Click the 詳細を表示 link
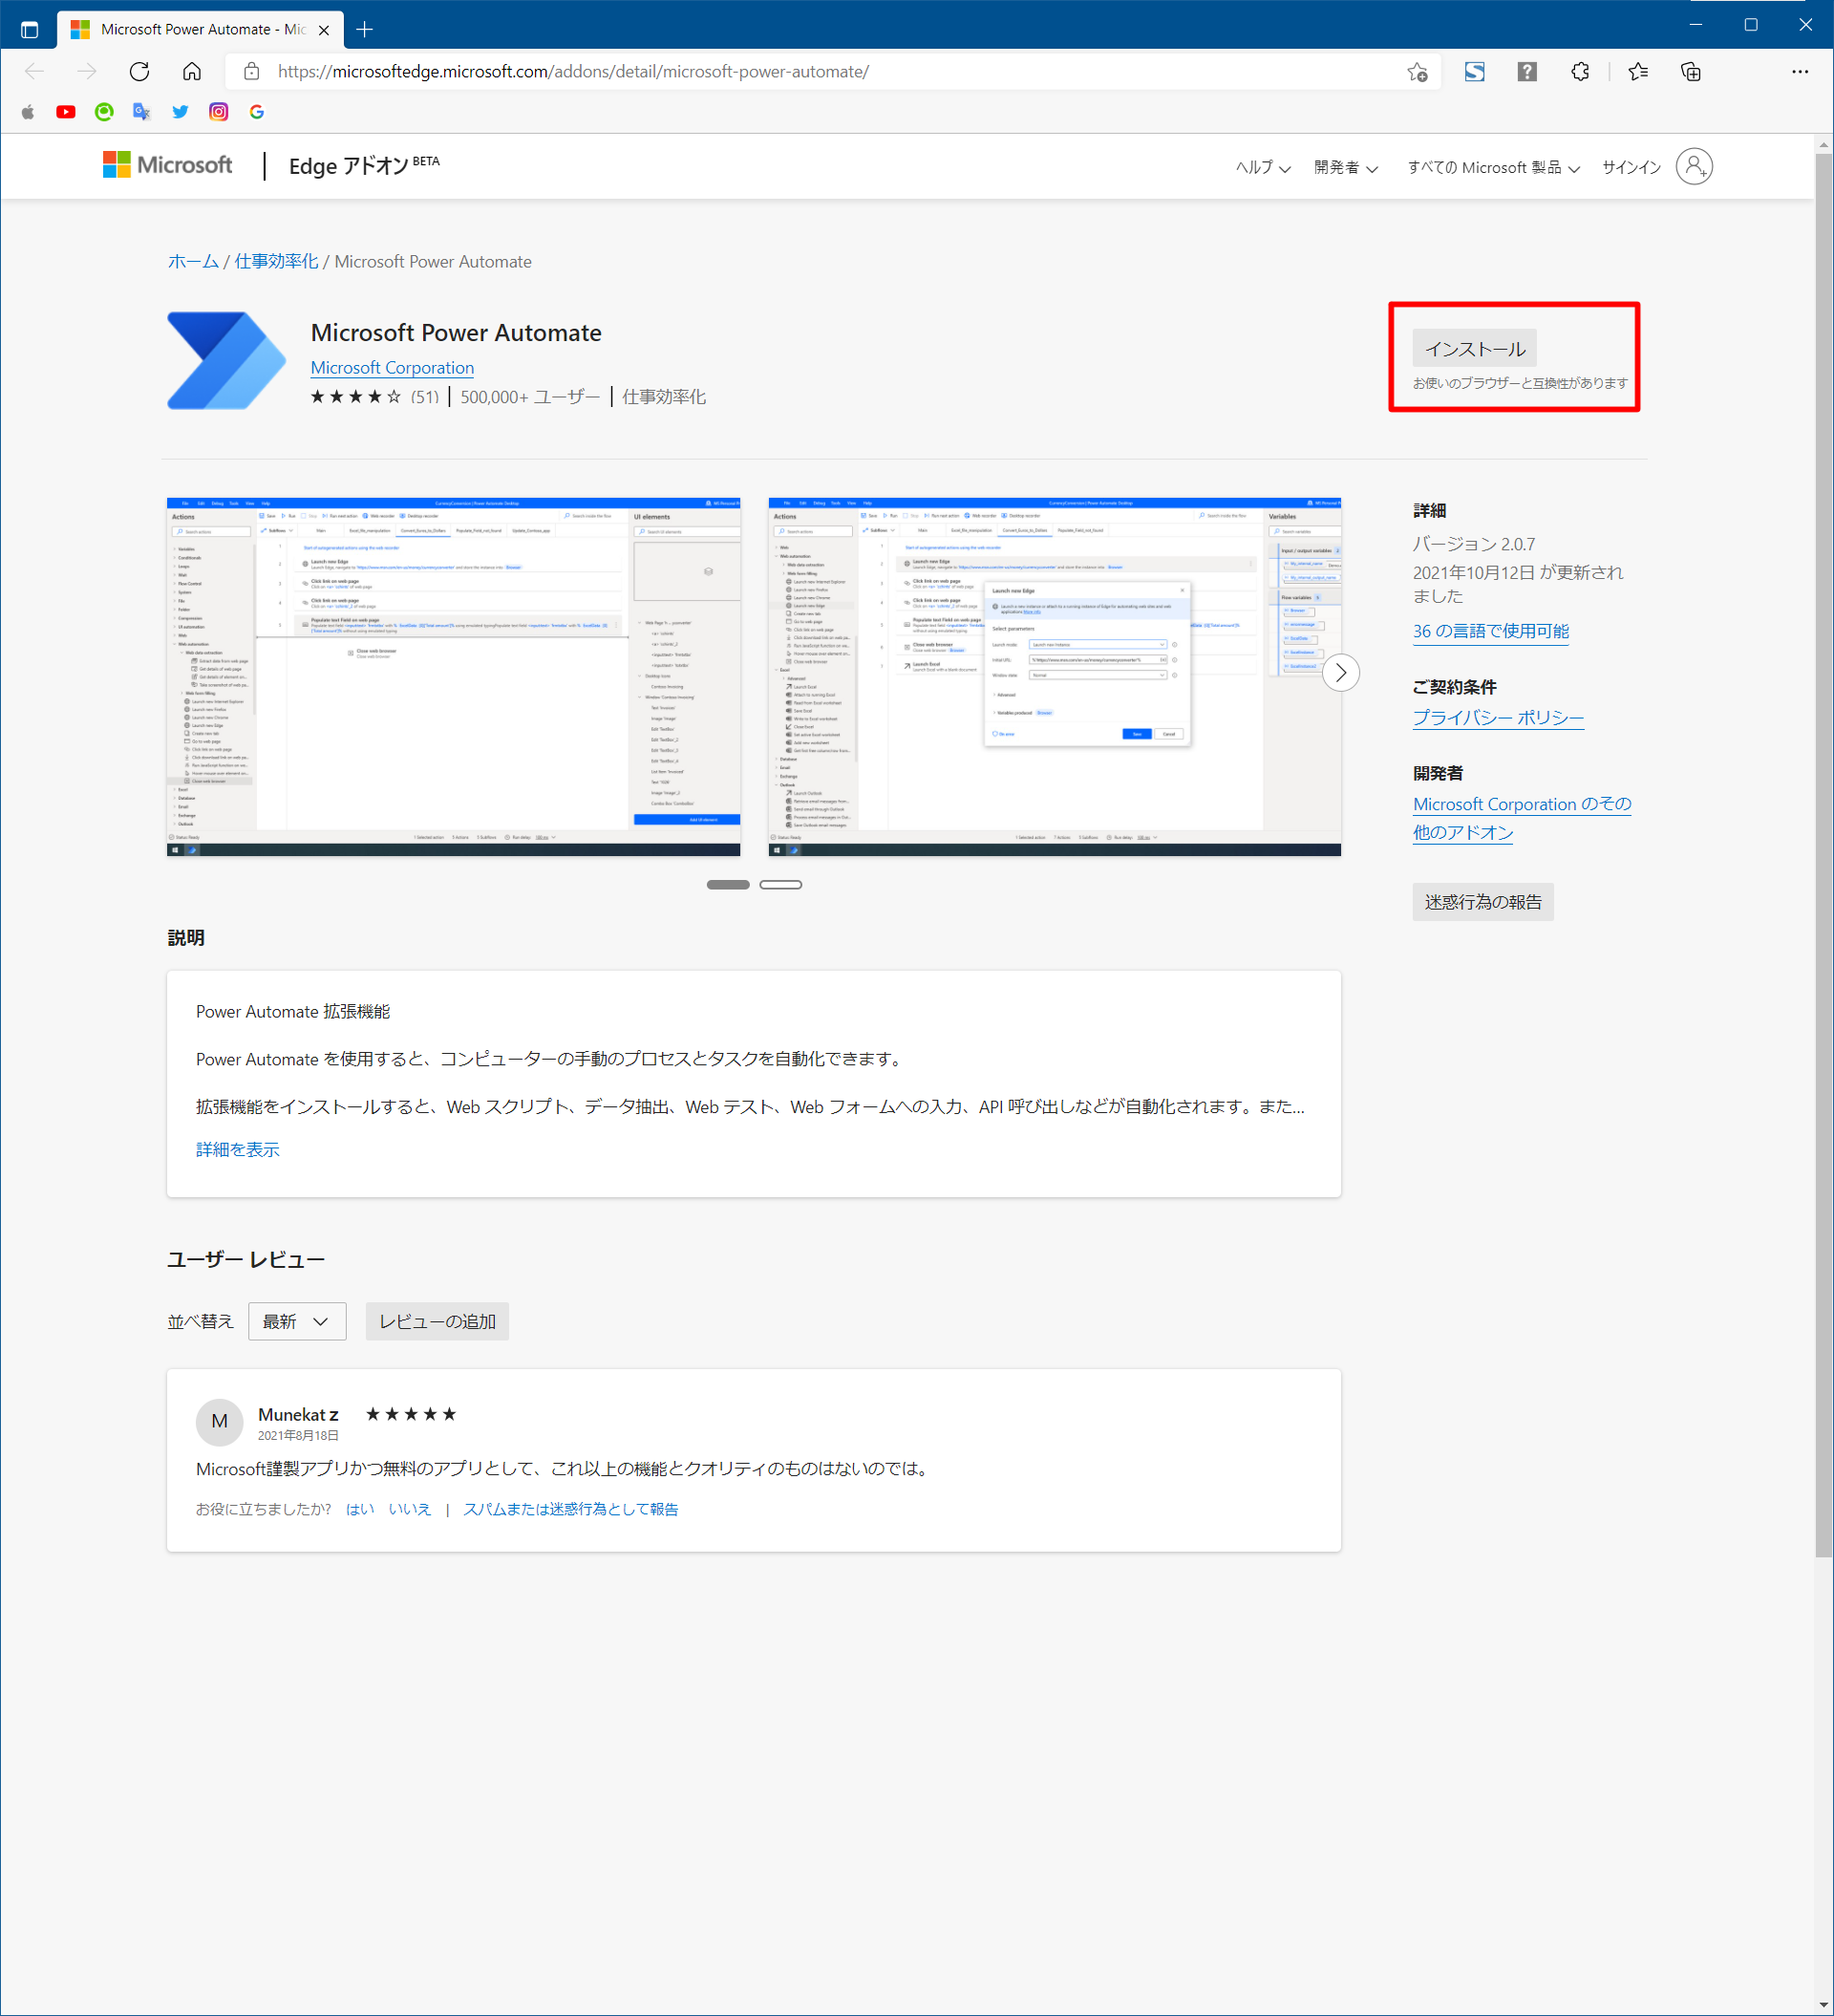This screenshot has height=2016, width=1834. (237, 1149)
